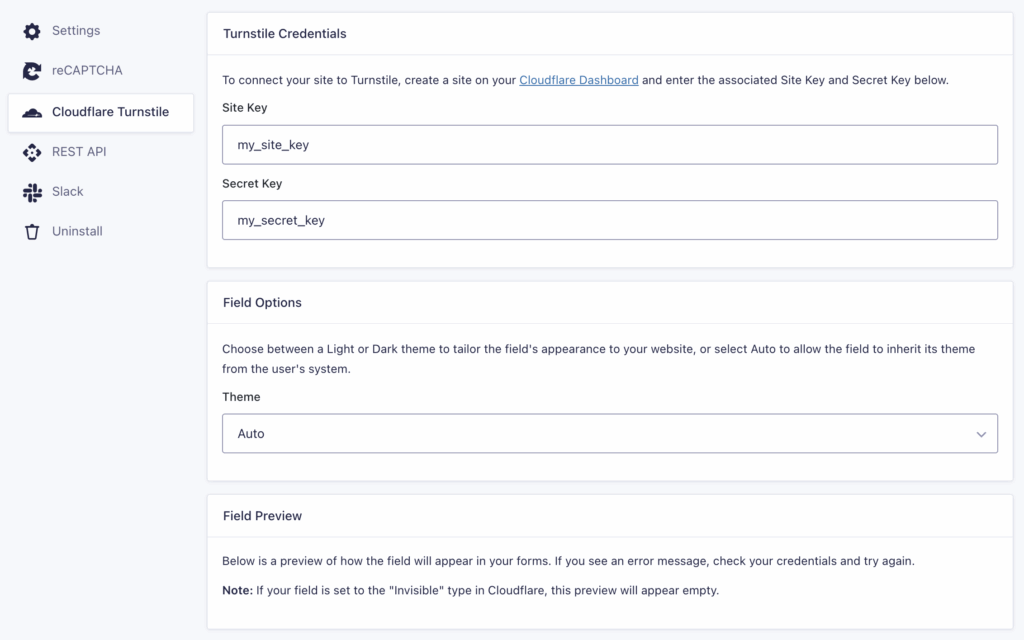1024x640 pixels.
Task: Click the reCAPTCHA arrows icon in sidebar
Action: [31, 71]
